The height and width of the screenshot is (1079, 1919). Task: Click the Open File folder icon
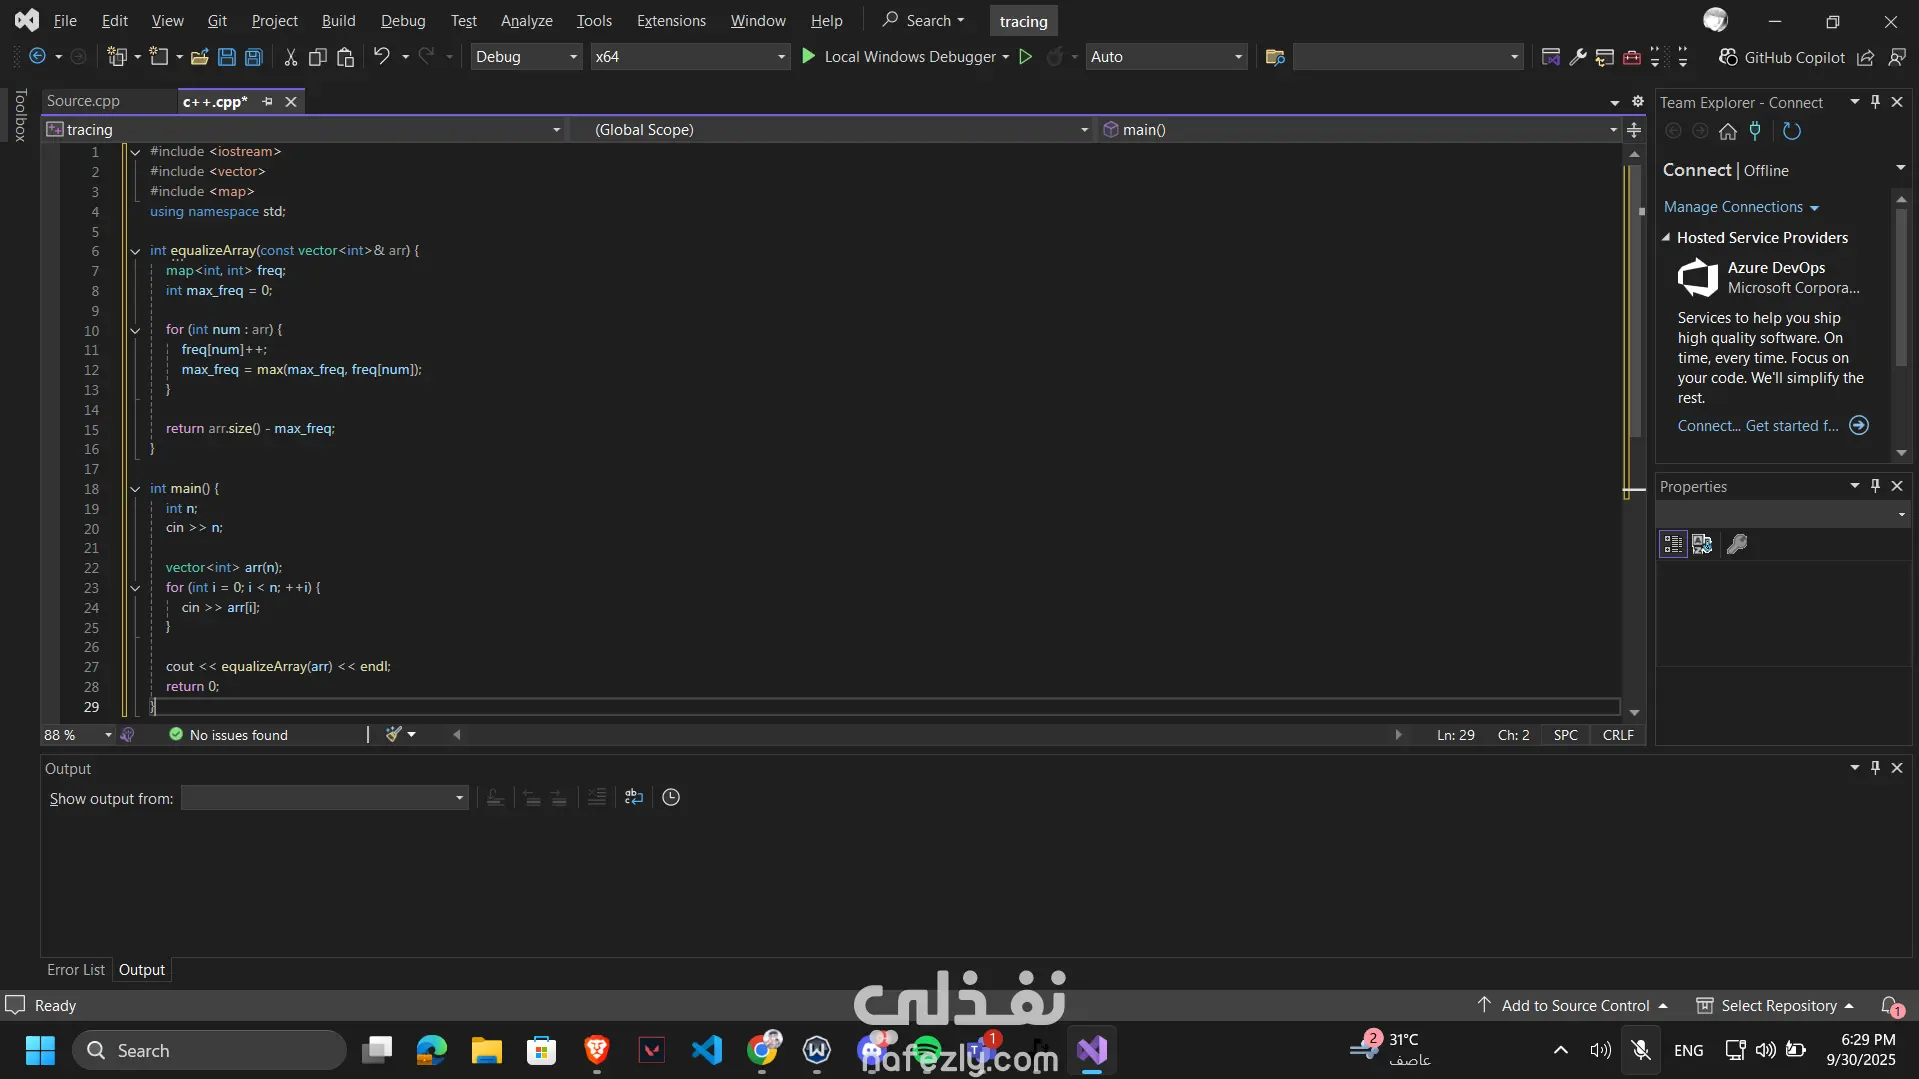coord(200,57)
